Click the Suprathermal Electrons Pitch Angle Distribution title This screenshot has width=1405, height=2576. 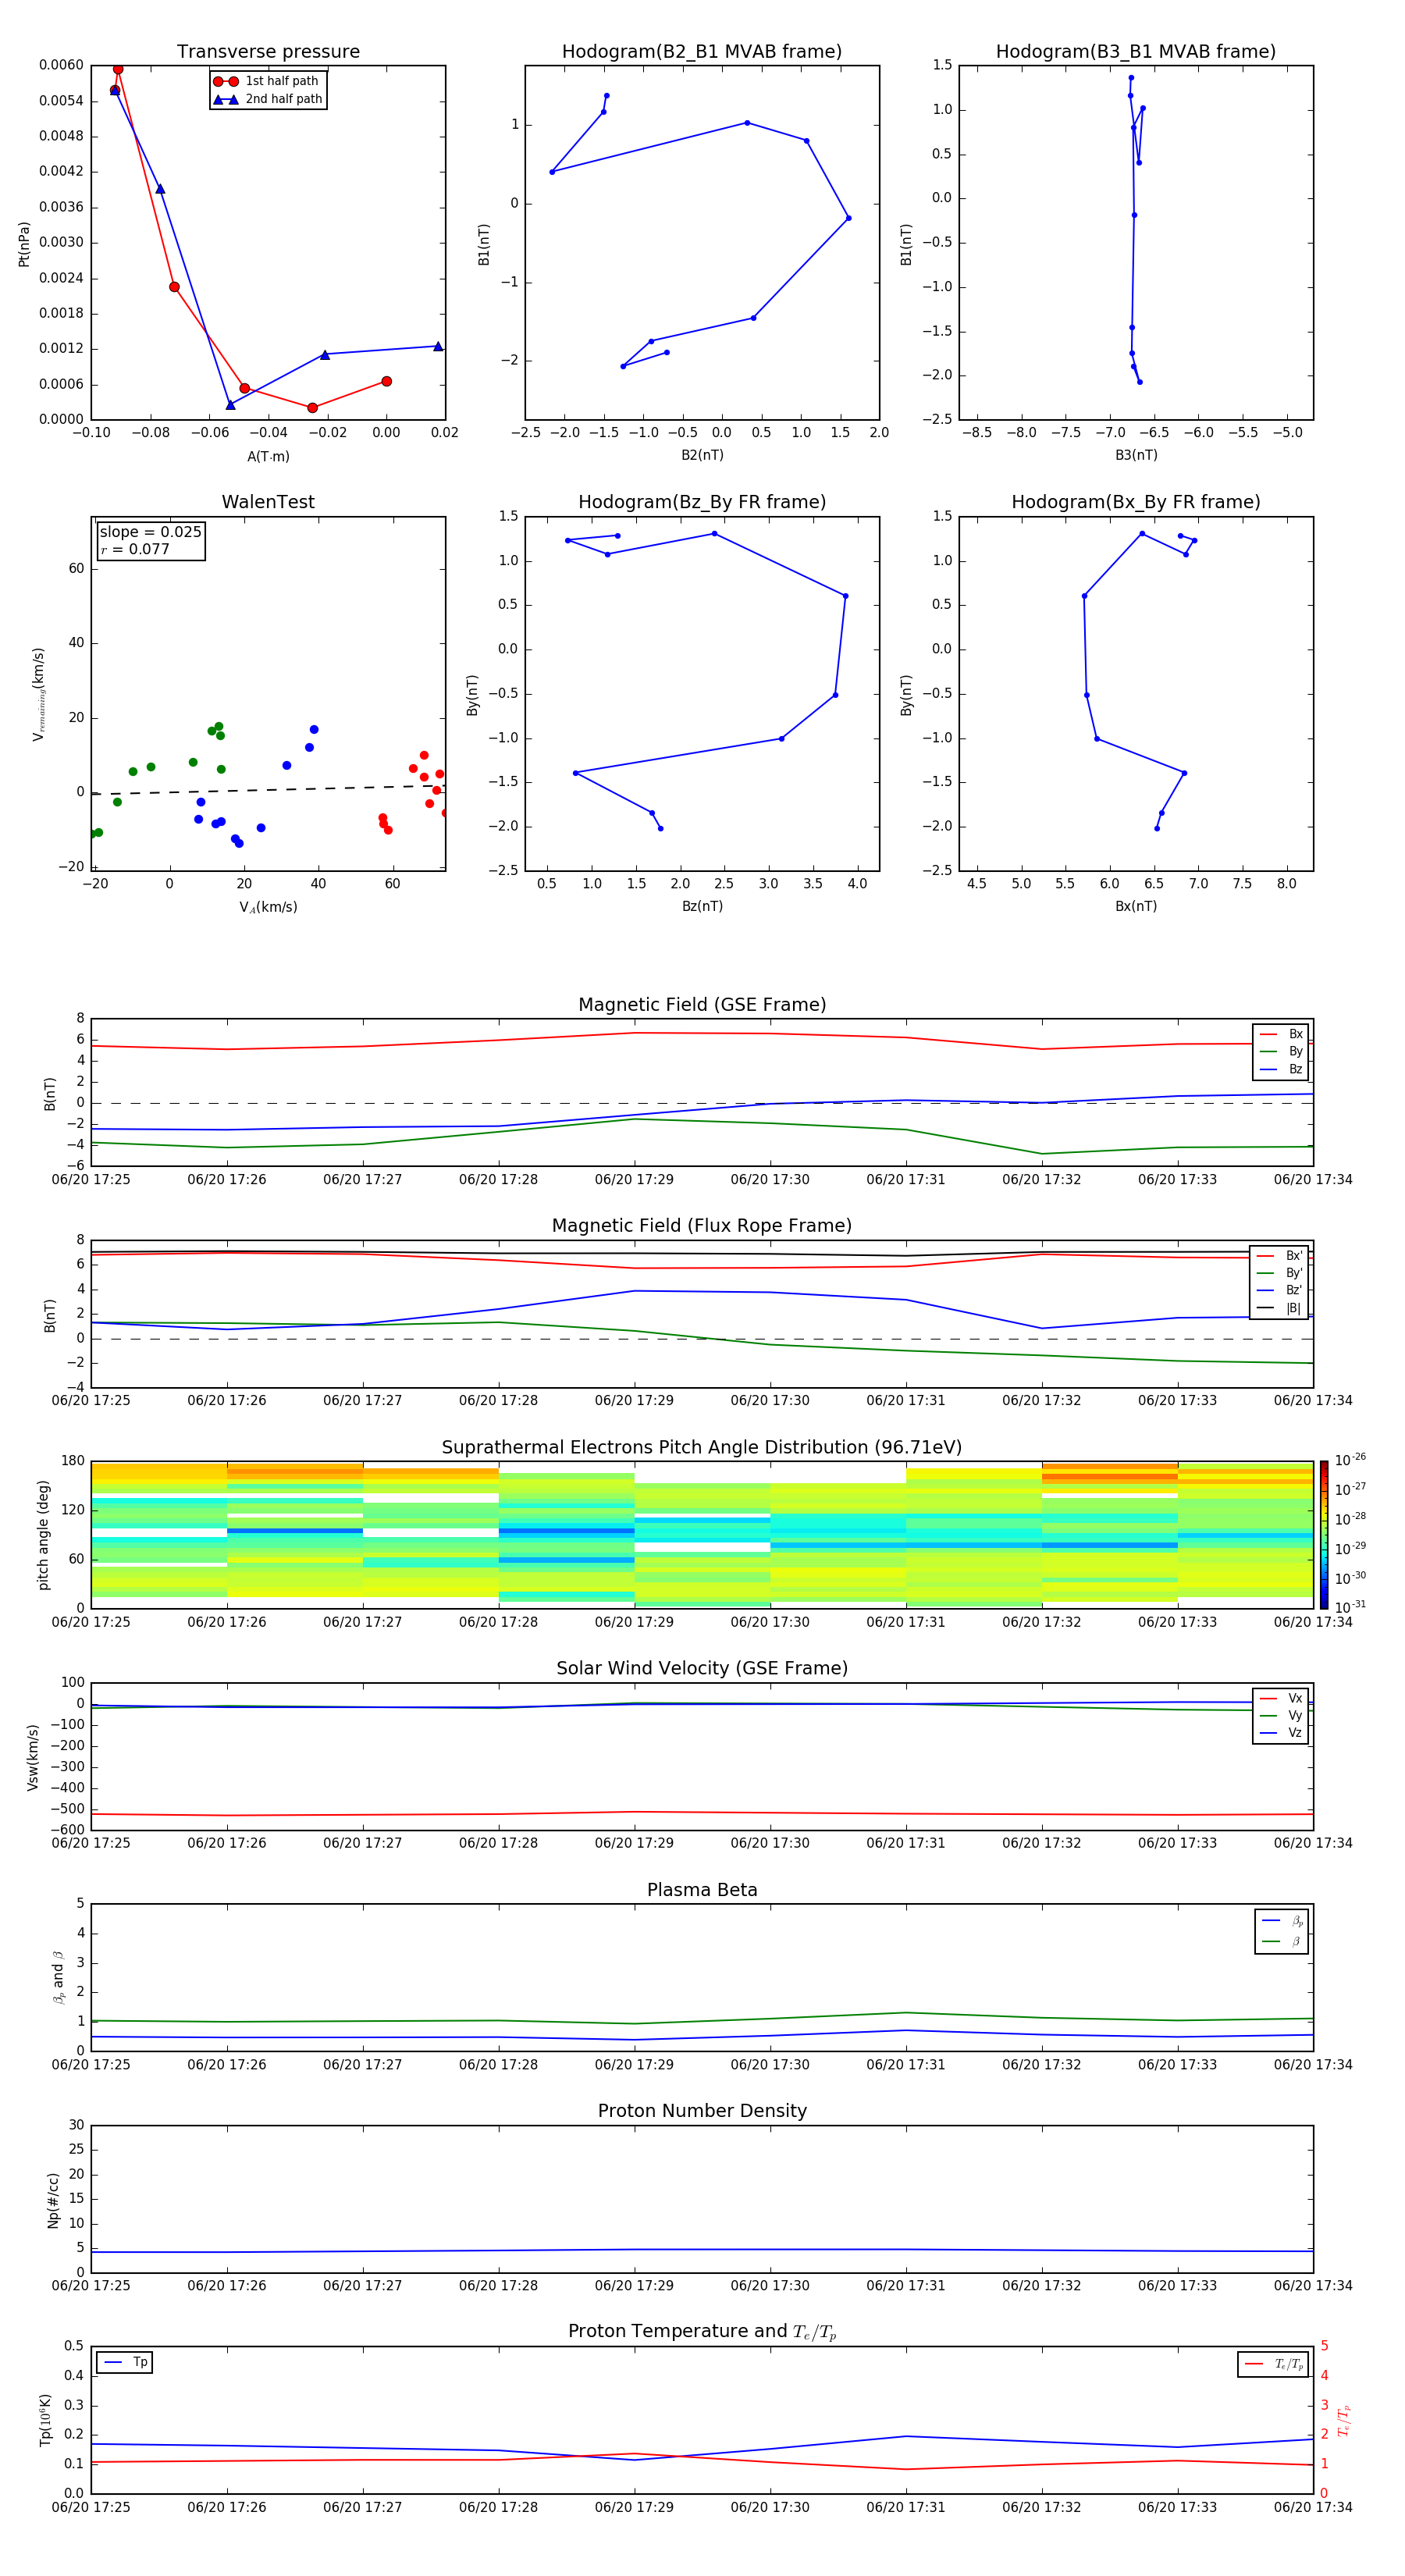pyautogui.click(x=702, y=1448)
